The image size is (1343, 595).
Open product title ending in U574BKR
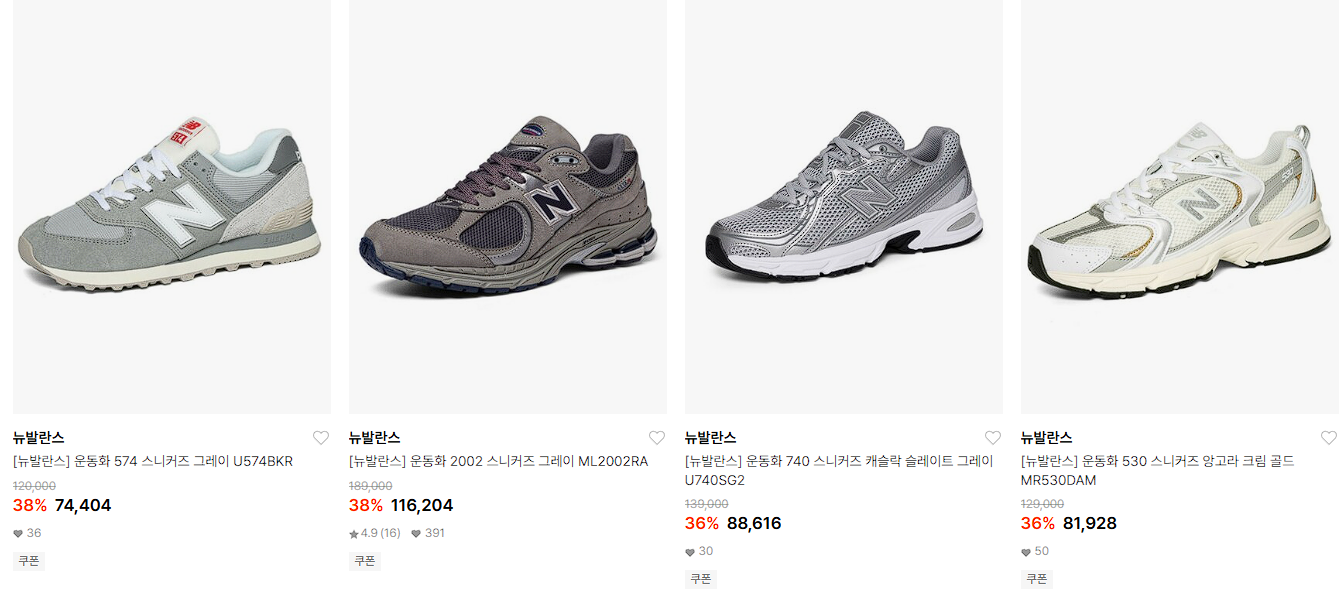(x=153, y=462)
